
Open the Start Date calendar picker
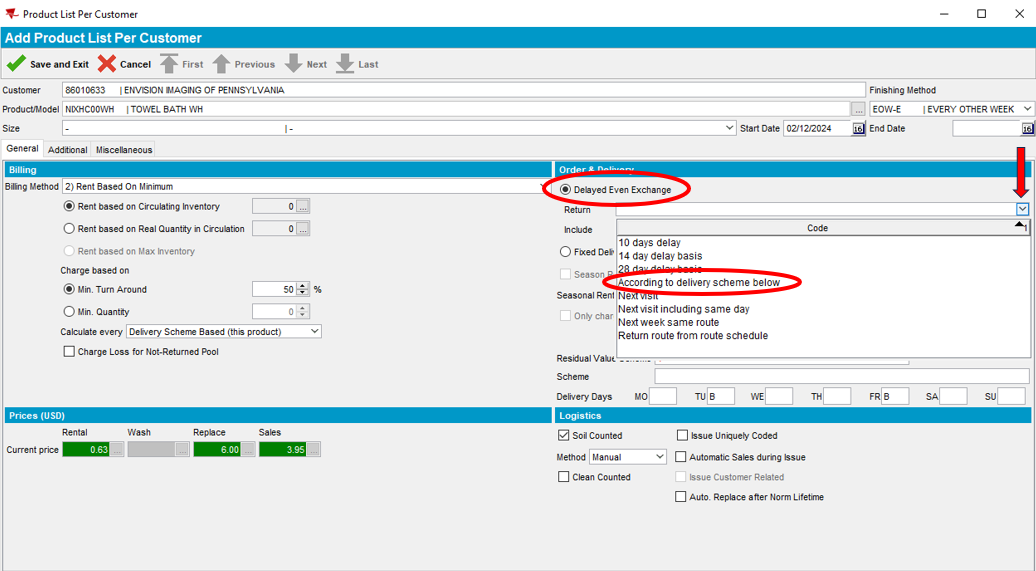point(858,129)
